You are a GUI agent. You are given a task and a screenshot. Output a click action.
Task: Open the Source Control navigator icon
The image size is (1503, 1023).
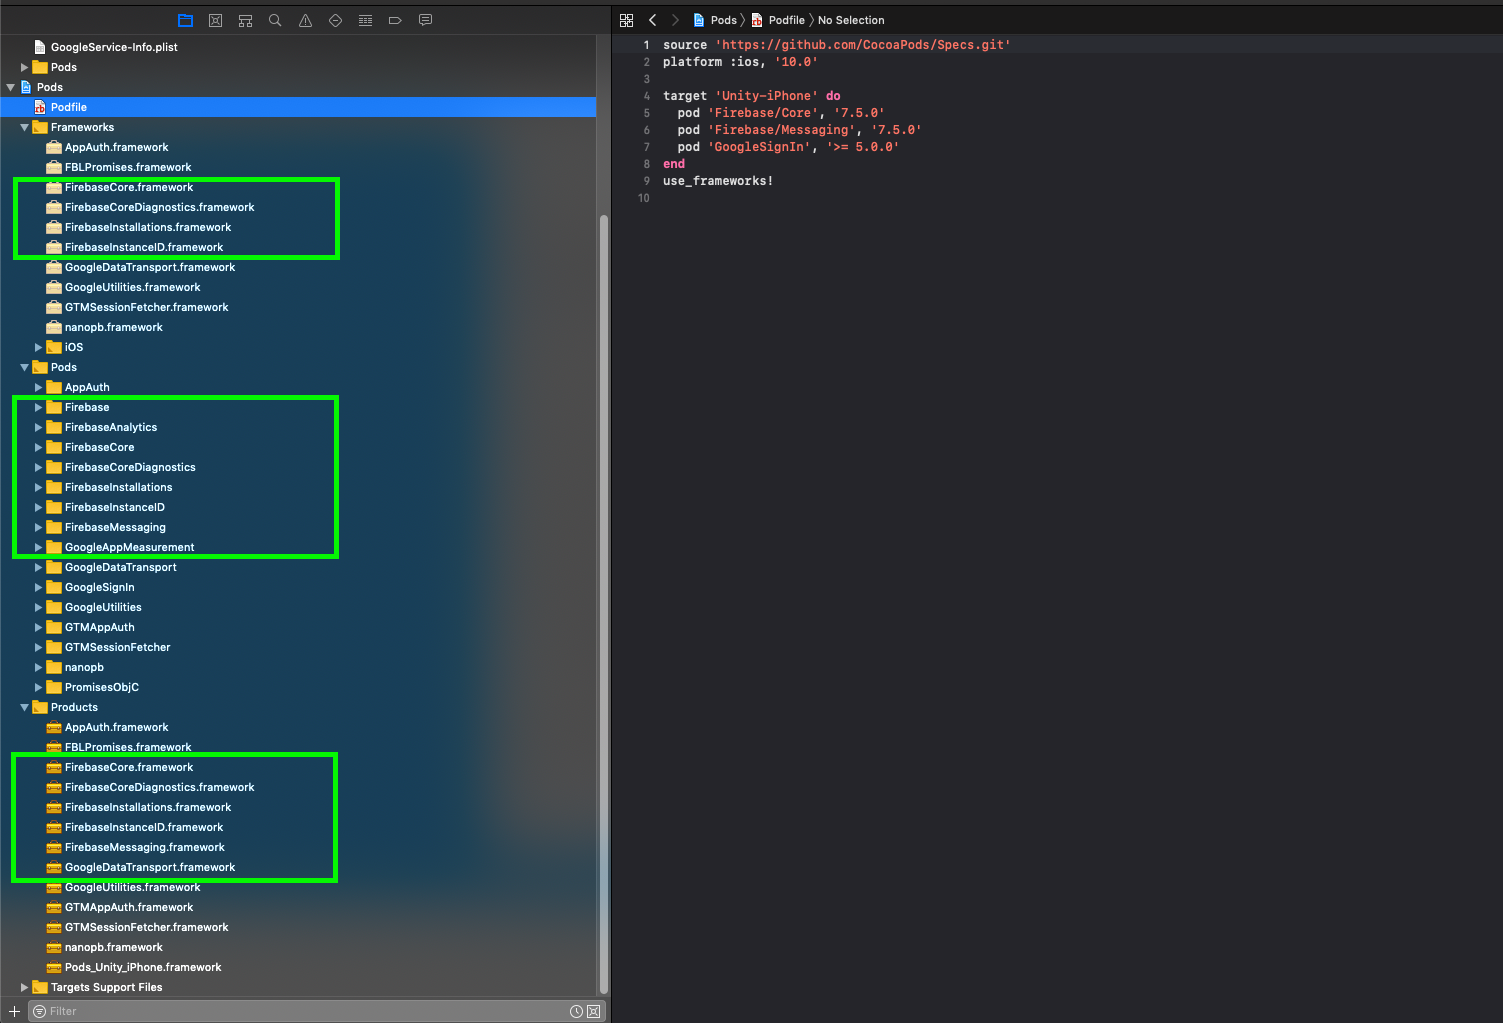click(215, 20)
